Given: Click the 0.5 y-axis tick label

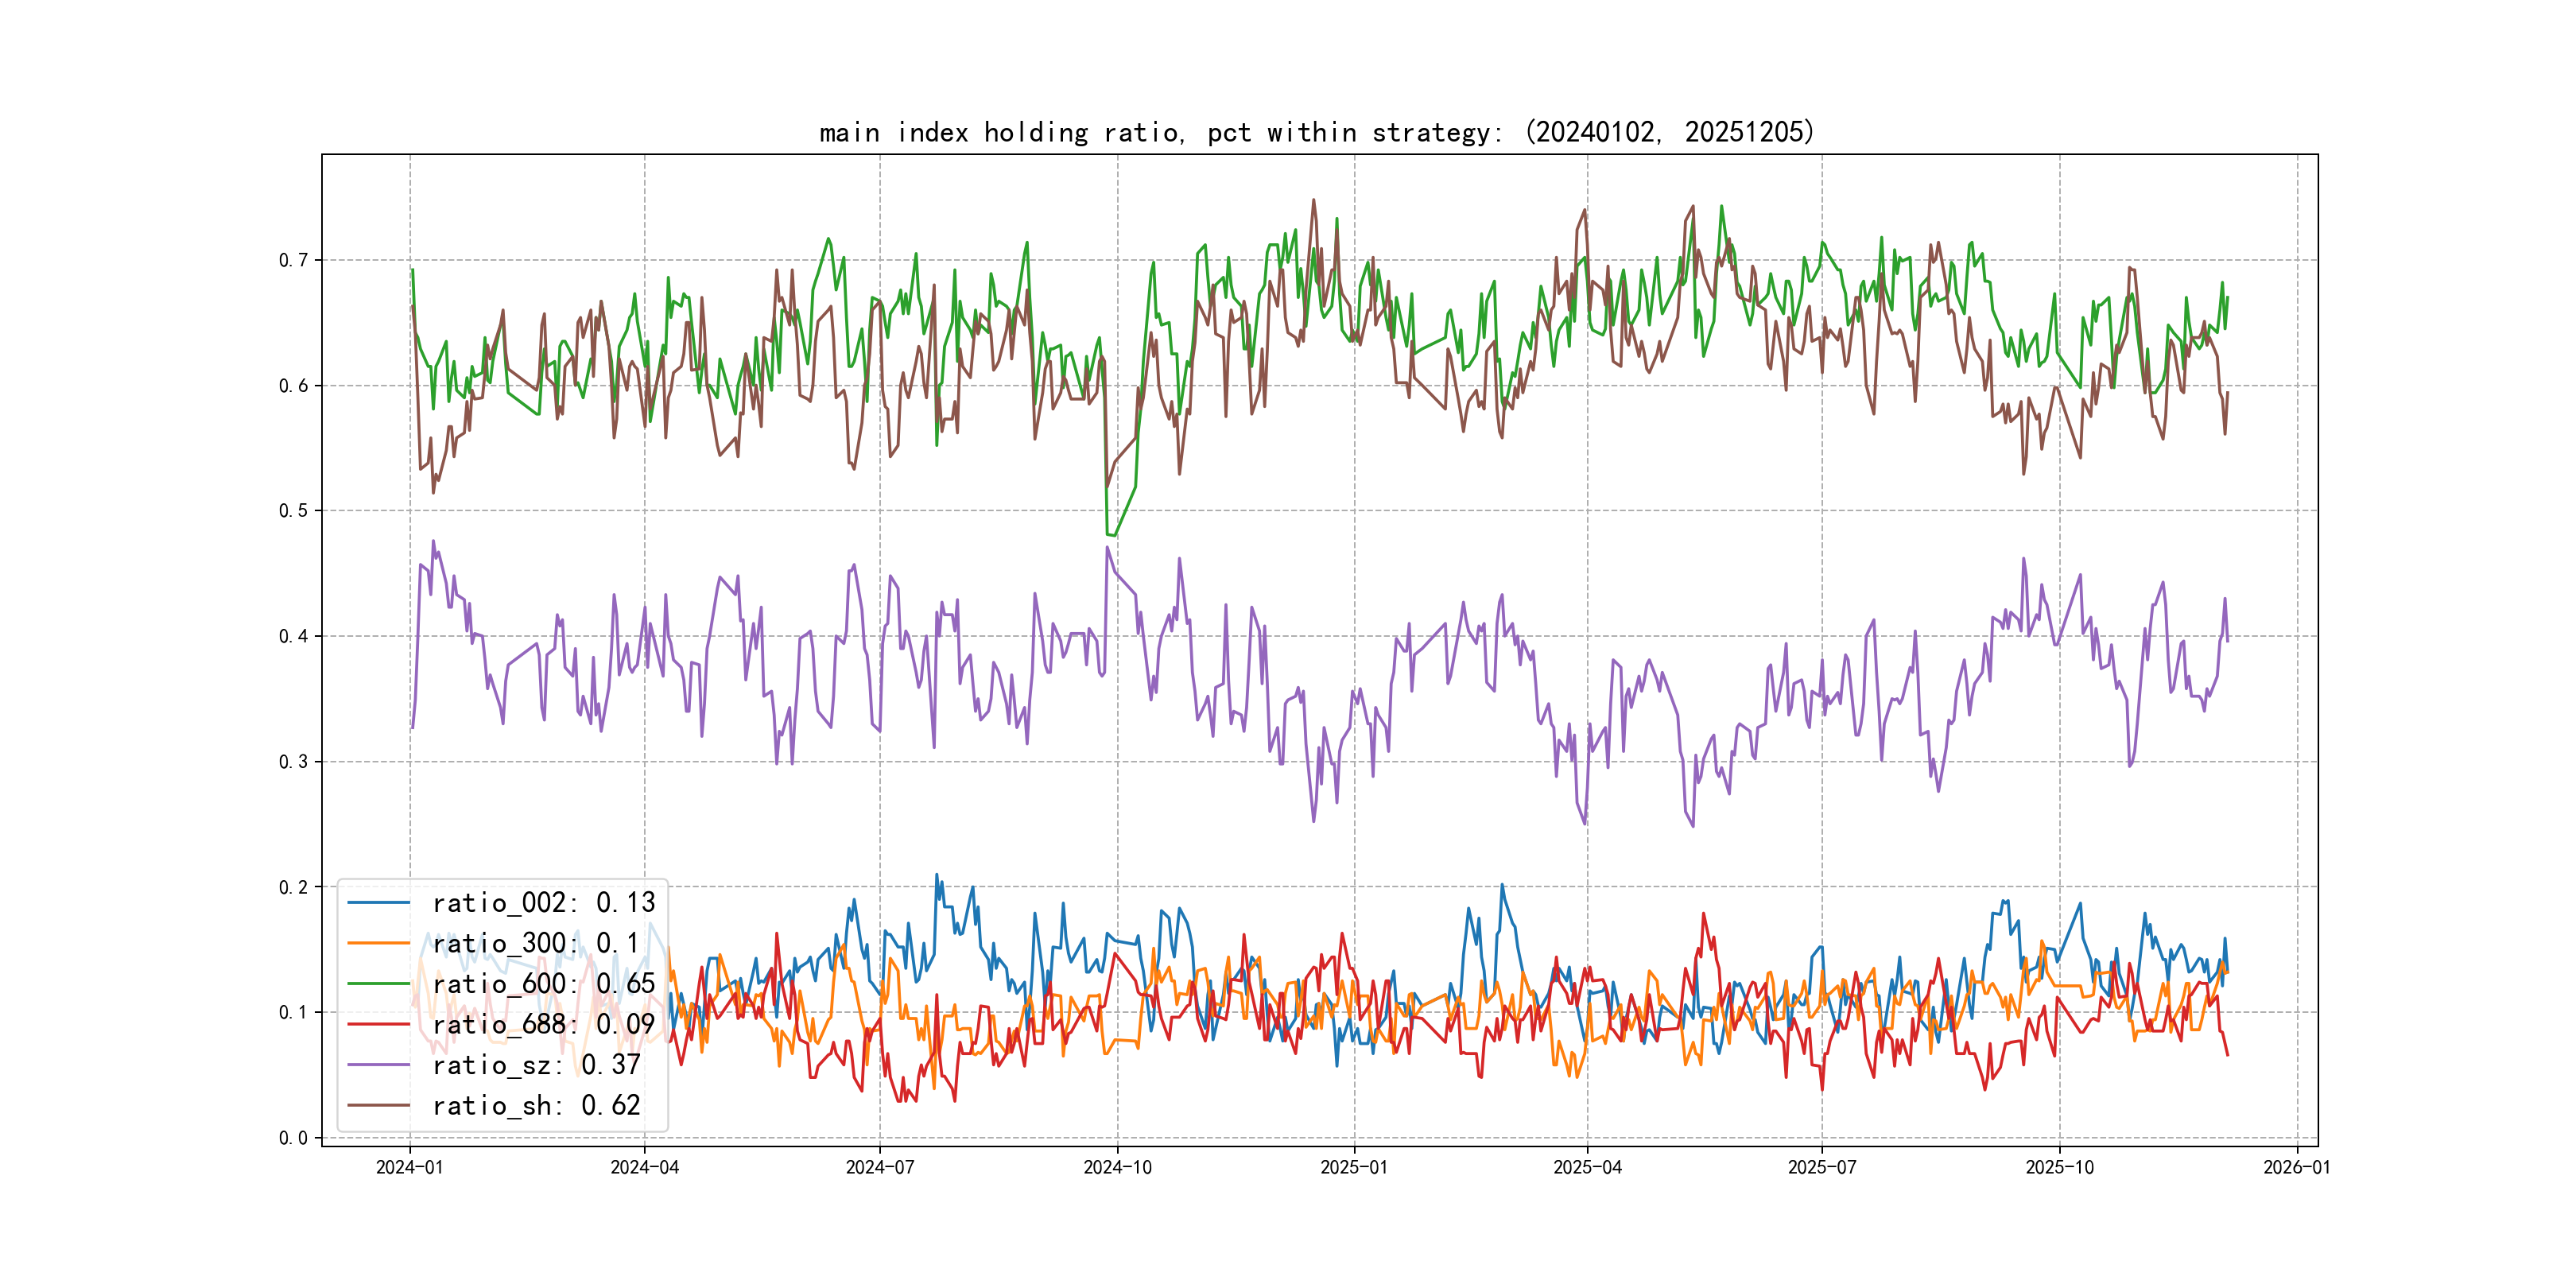Looking at the screenshot, I should 293,511.
